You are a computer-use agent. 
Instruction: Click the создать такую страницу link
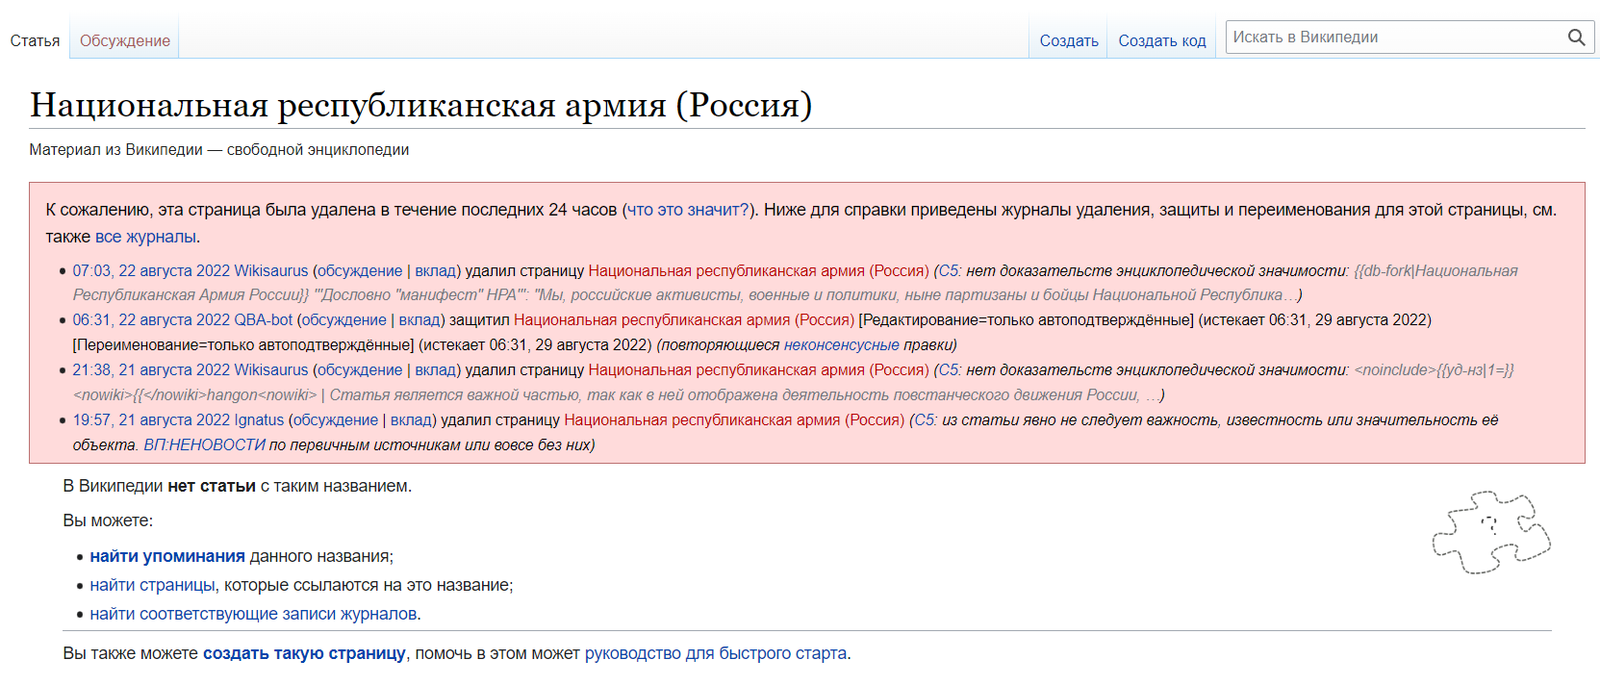pyautogui.click(x=304, y=653)
